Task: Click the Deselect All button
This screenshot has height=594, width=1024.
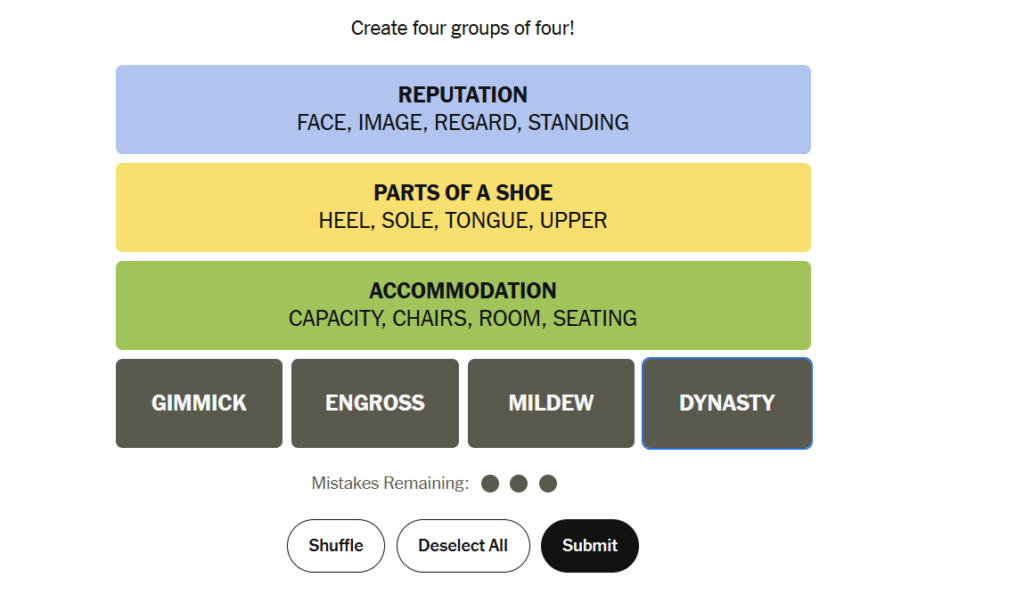Action: (463, 546)
